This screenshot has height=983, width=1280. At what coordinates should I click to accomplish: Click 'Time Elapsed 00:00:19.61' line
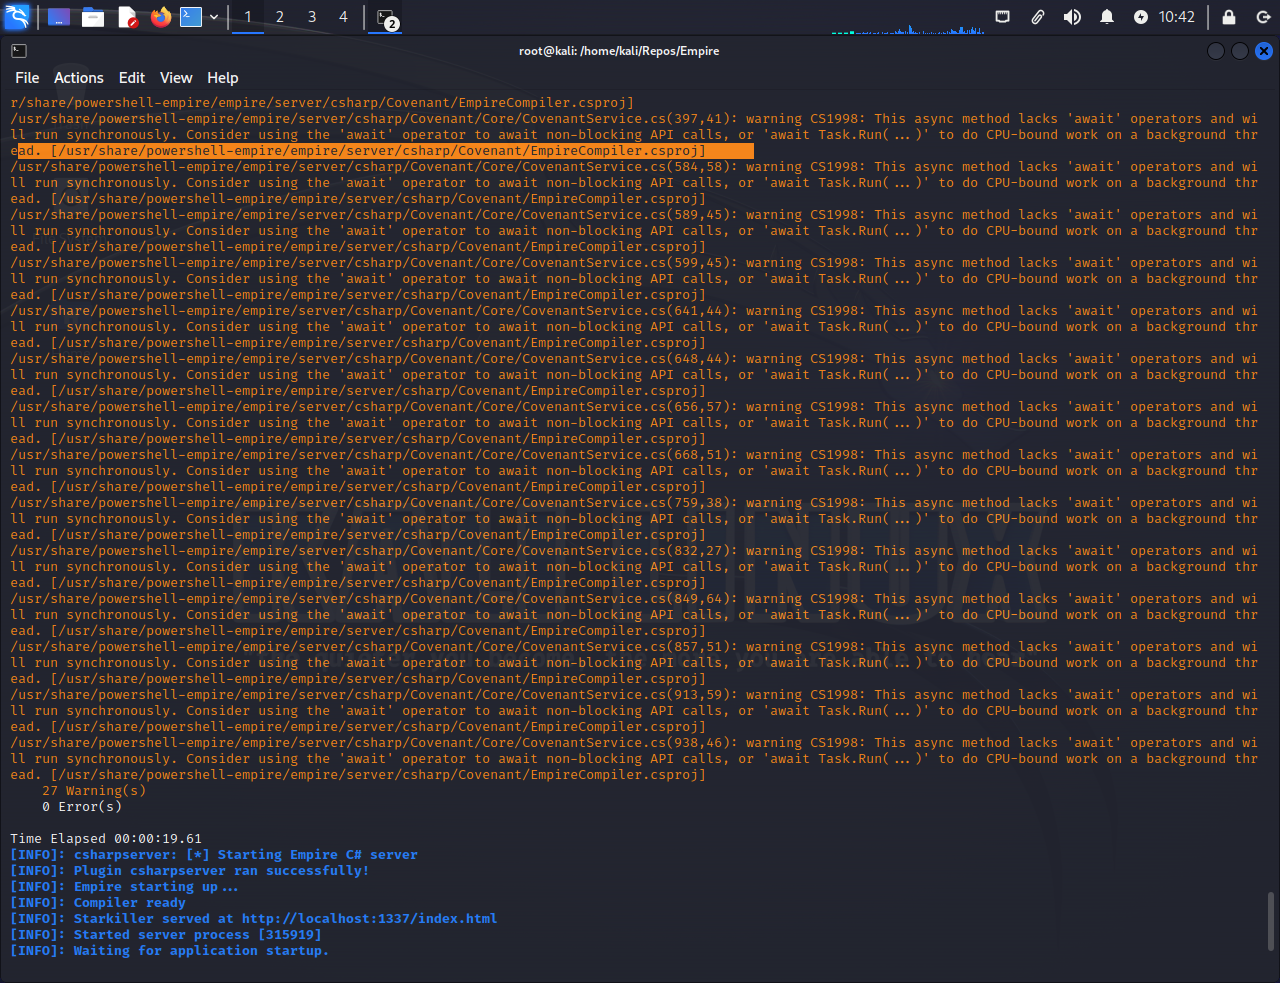coord(106,839)
